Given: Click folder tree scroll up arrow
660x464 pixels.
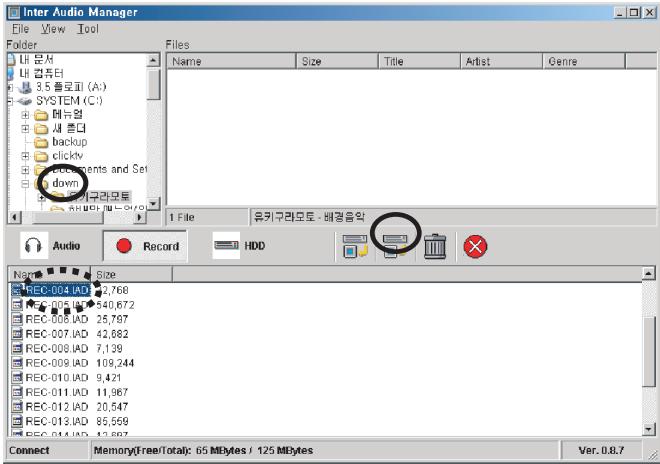Looking at the screenshot, I should point(154,60).
